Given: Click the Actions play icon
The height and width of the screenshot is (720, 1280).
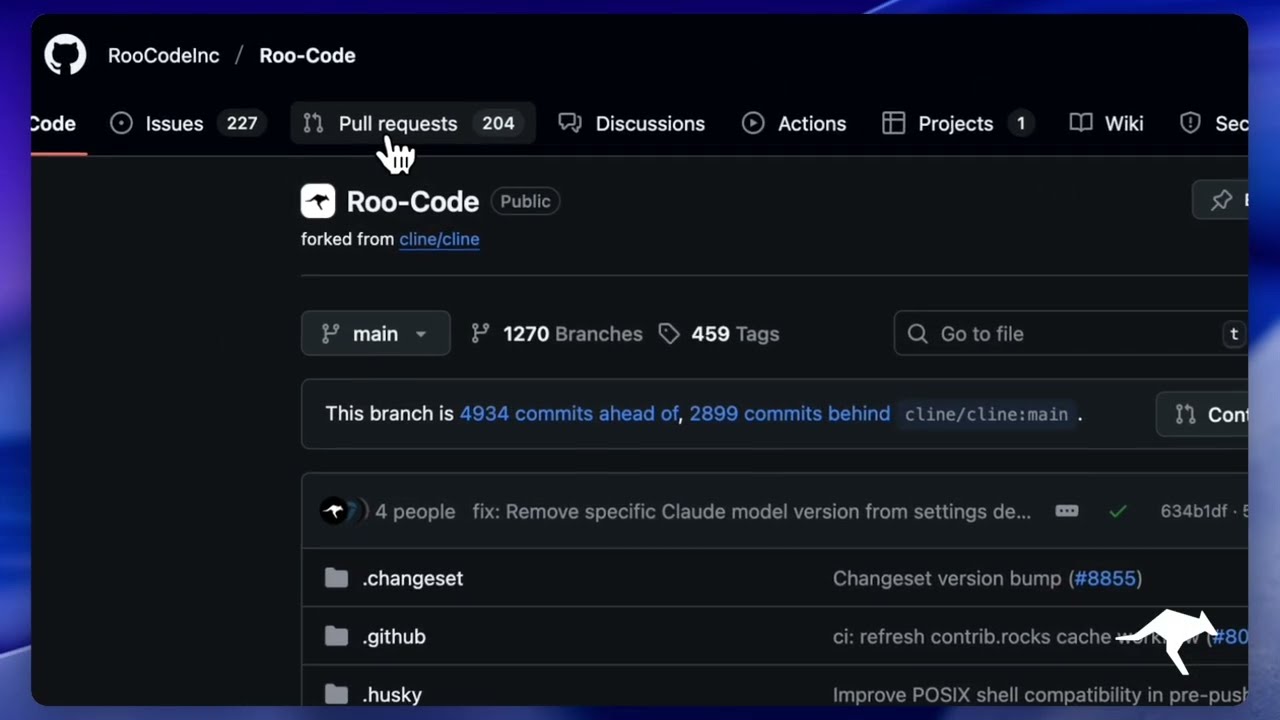Looking at the screenshot, I should point(753,123).
